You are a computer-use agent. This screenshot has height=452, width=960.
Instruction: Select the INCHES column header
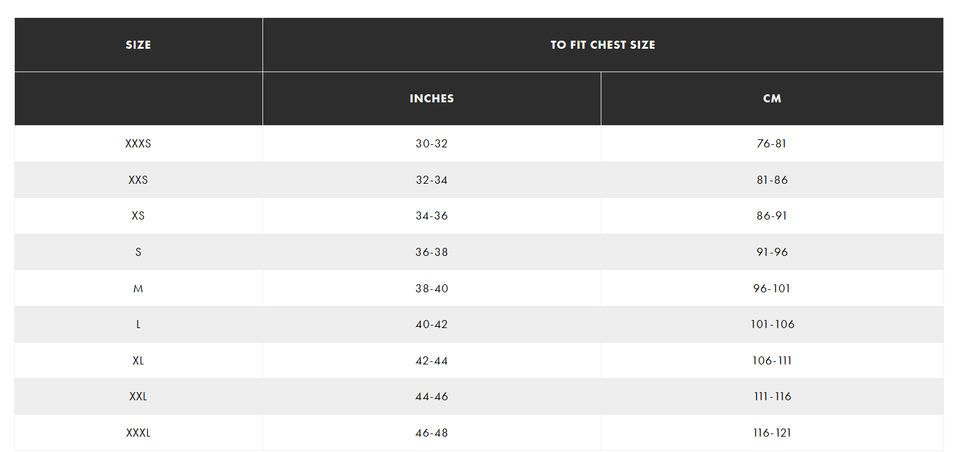pyautogui.click(x=431, y=99)
